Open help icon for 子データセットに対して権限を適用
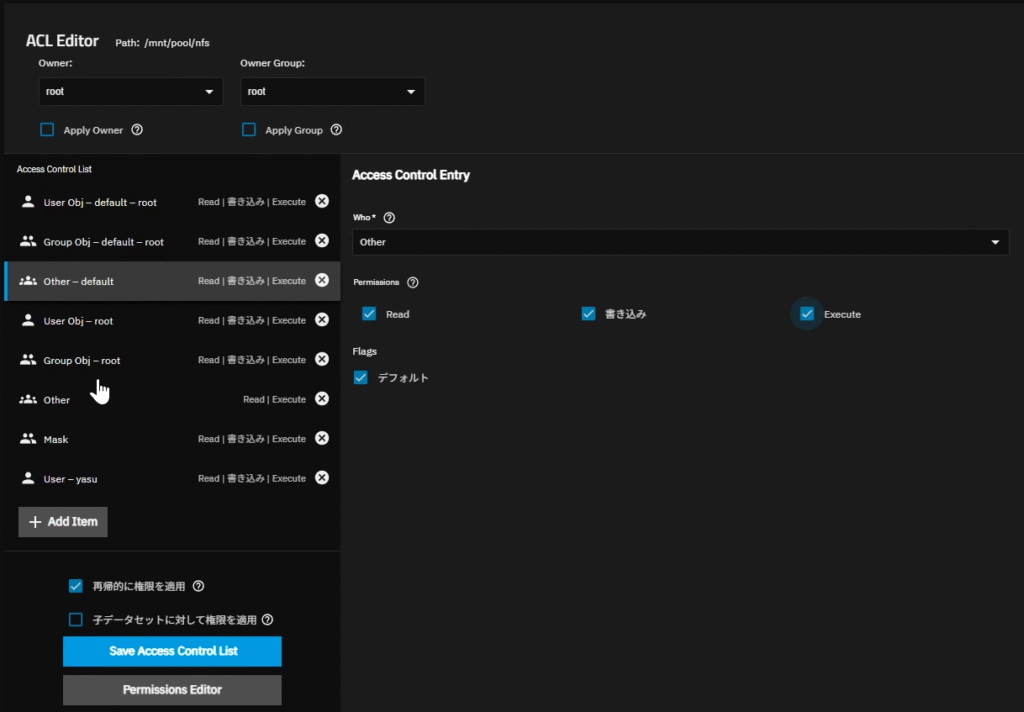Image resolution: width=1024 pixels, height=712 pixels. pyautogui.click(x=268, y=619)
